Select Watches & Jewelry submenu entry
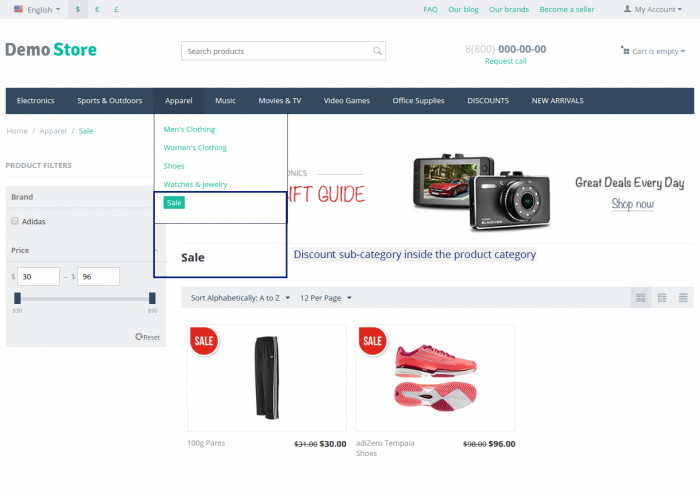This screenshot has height=499, width=700. pos(195,184)
